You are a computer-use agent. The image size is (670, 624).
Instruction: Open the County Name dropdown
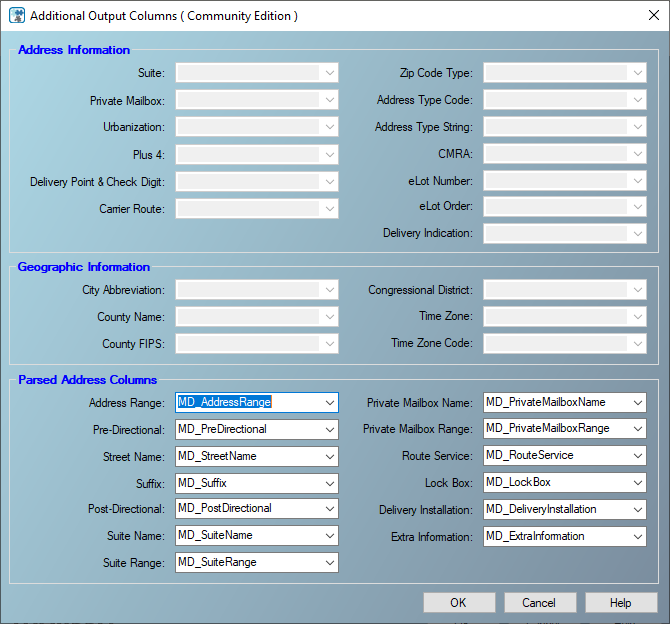coord(257,317)
